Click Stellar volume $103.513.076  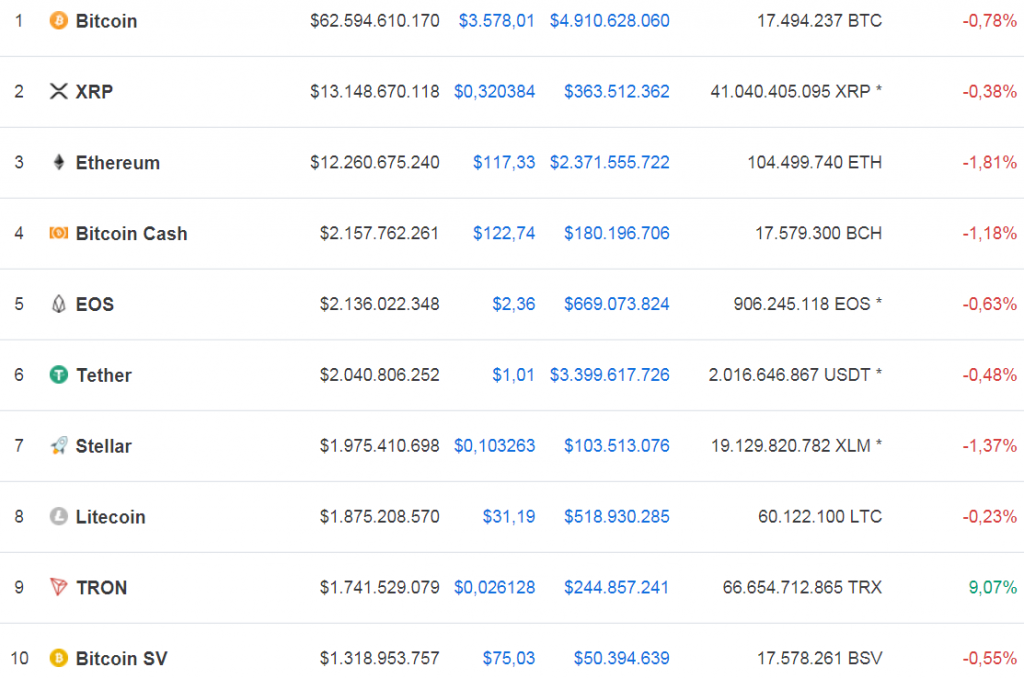pos(617,446)
